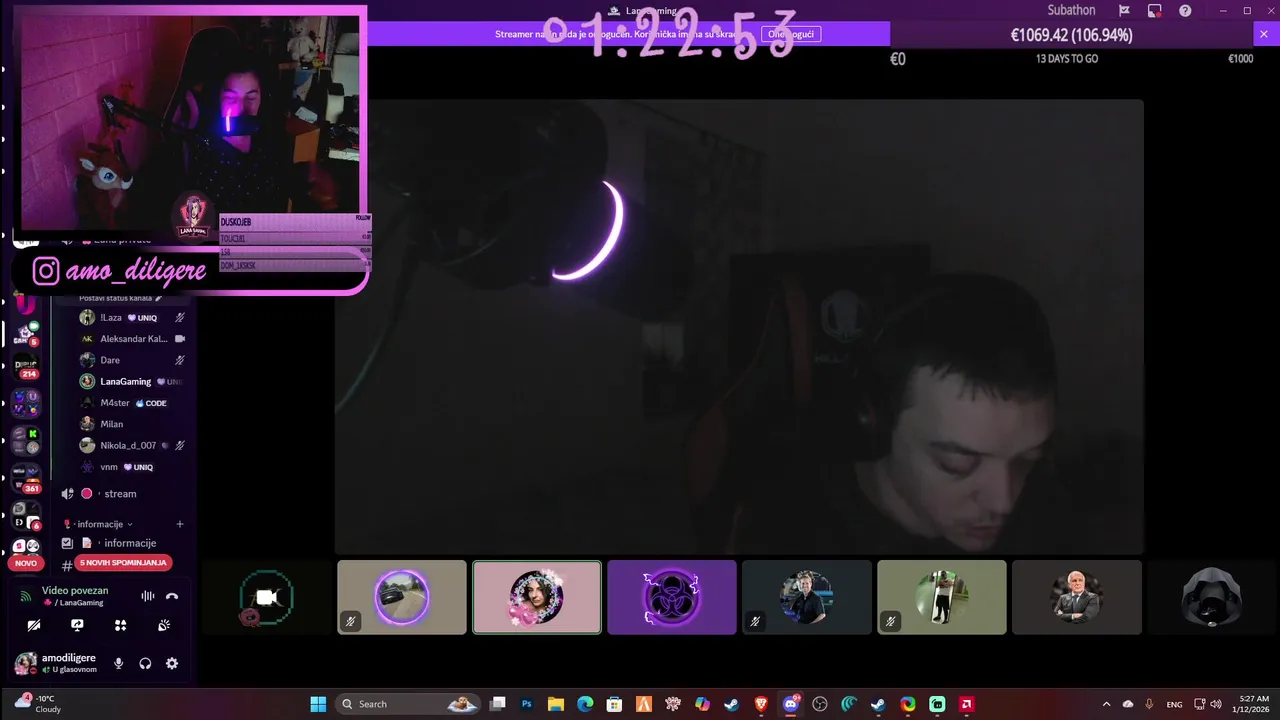Viewport: 1280px width, 720px height.
Task: Click the taskbar Search box
Action: click(408, 704)
